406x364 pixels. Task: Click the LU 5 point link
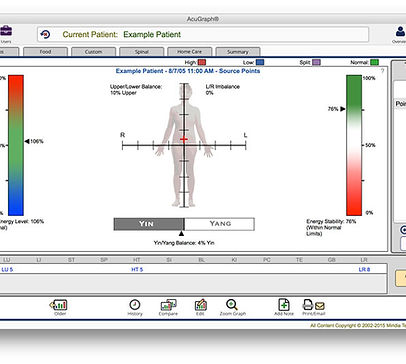pyautogui.click(x=7, y=269)
